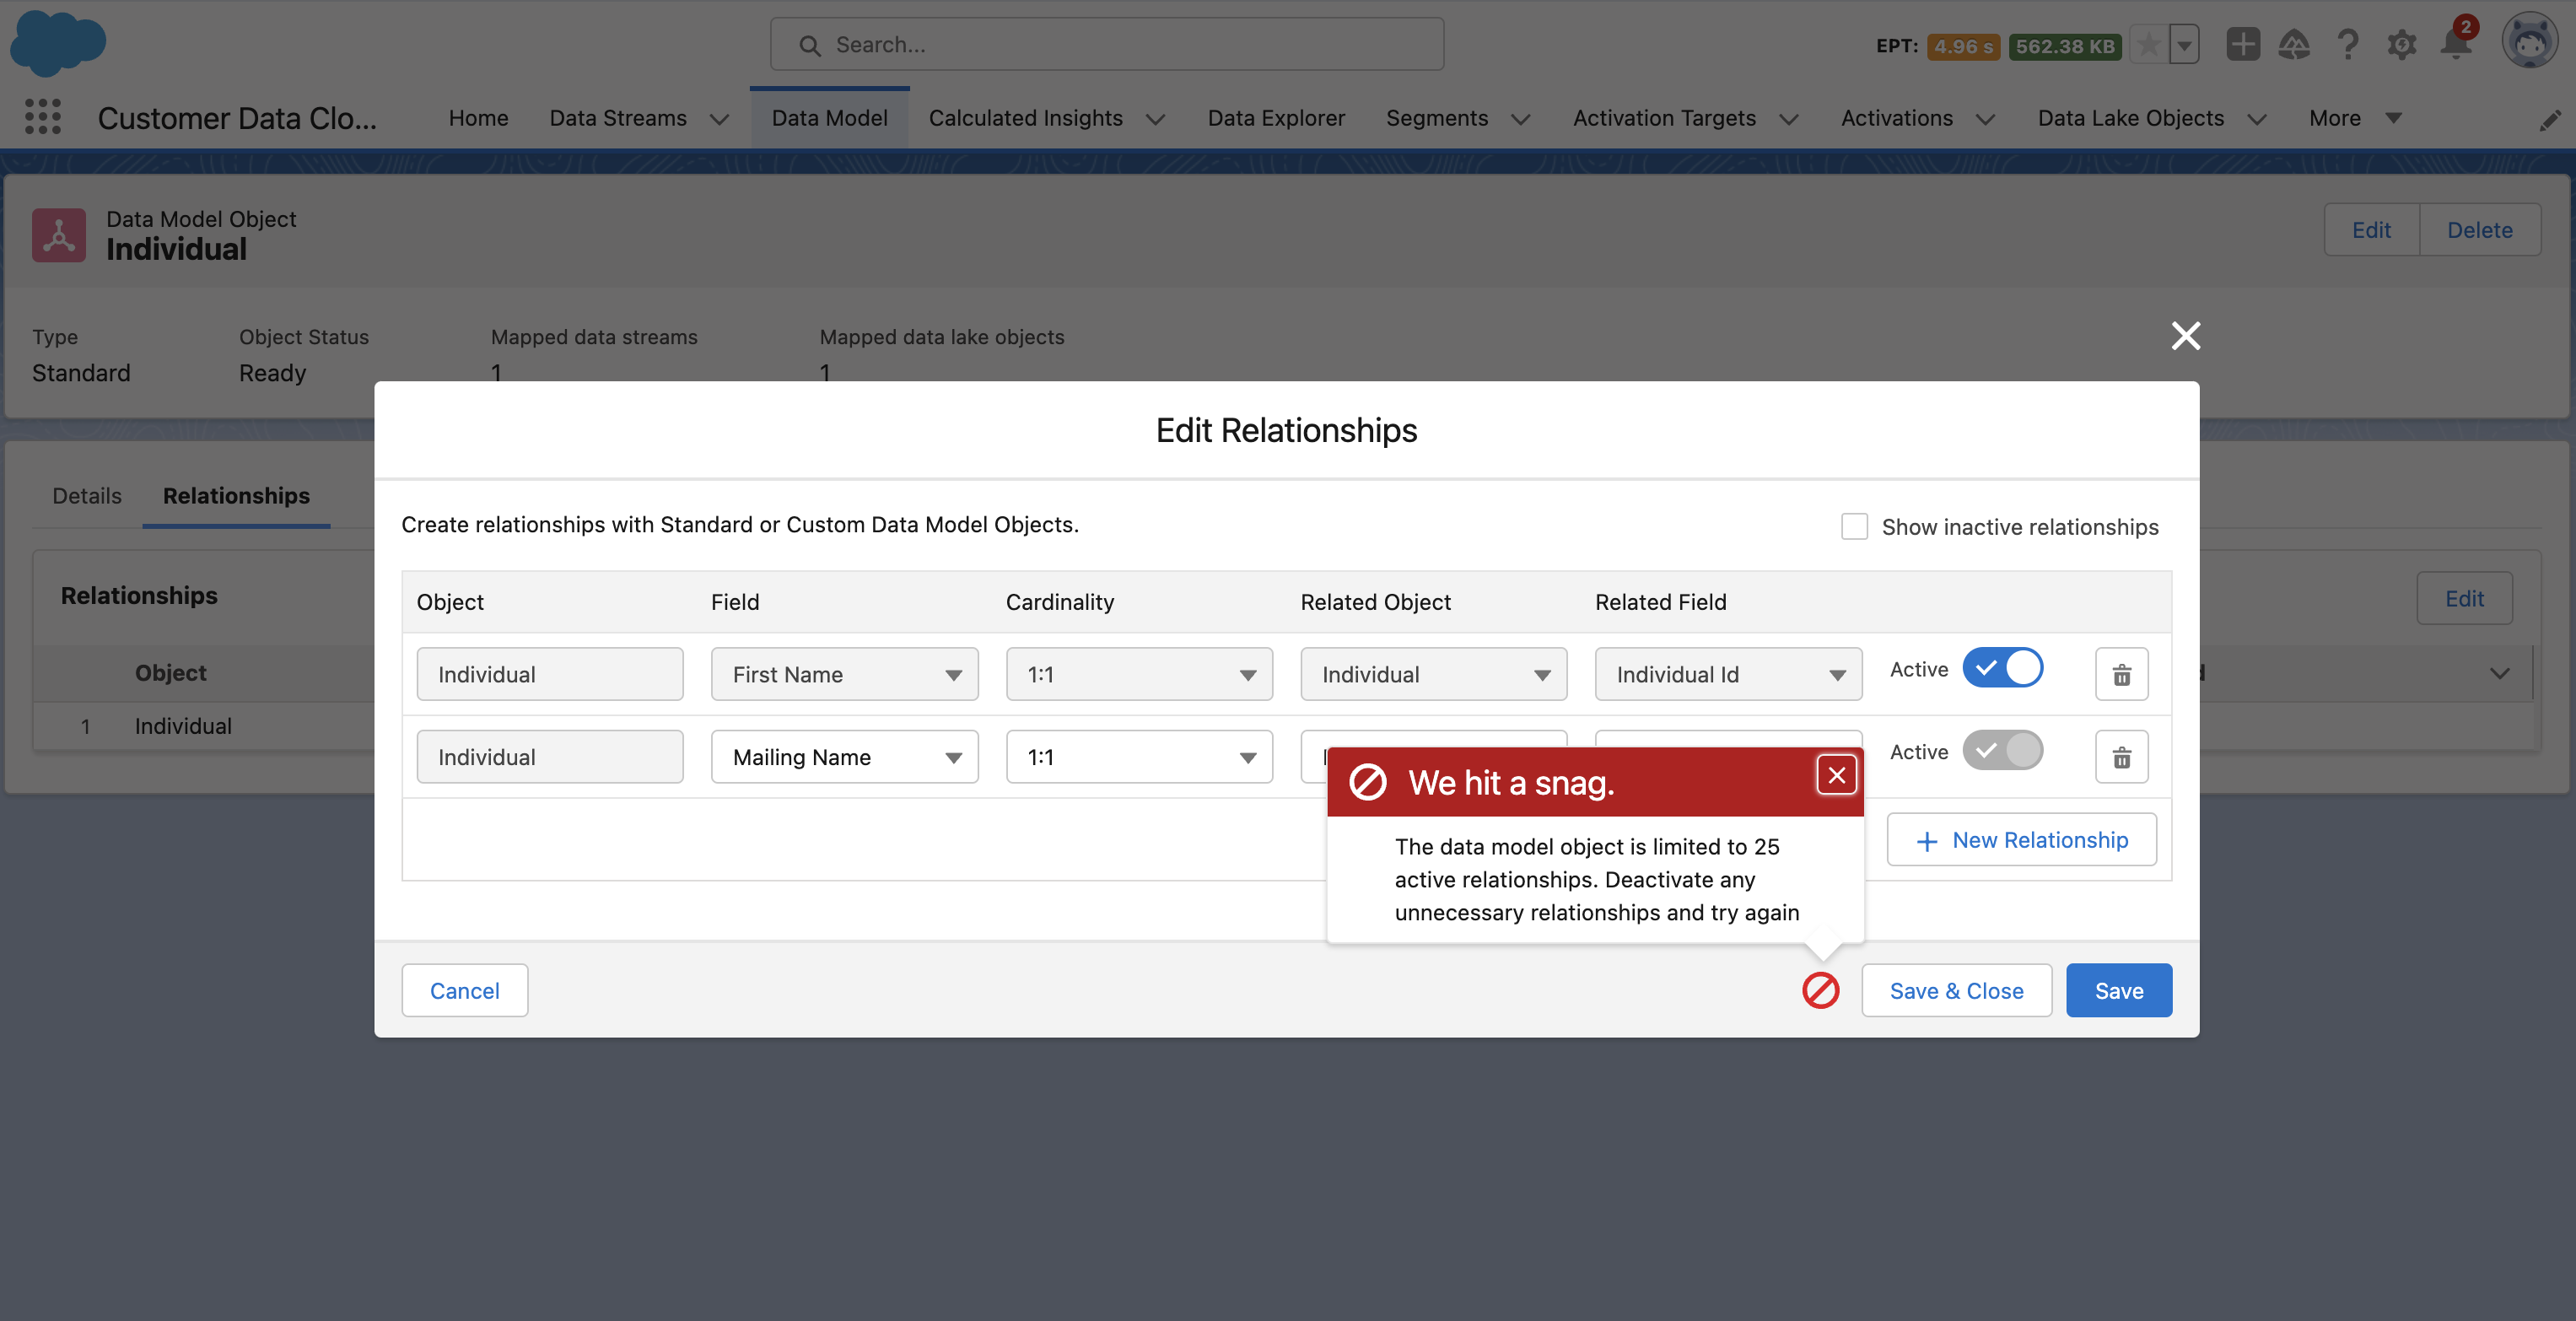
Task: Click Delete button in page header
Action: pyautogui.click(x=2480, y=230)
